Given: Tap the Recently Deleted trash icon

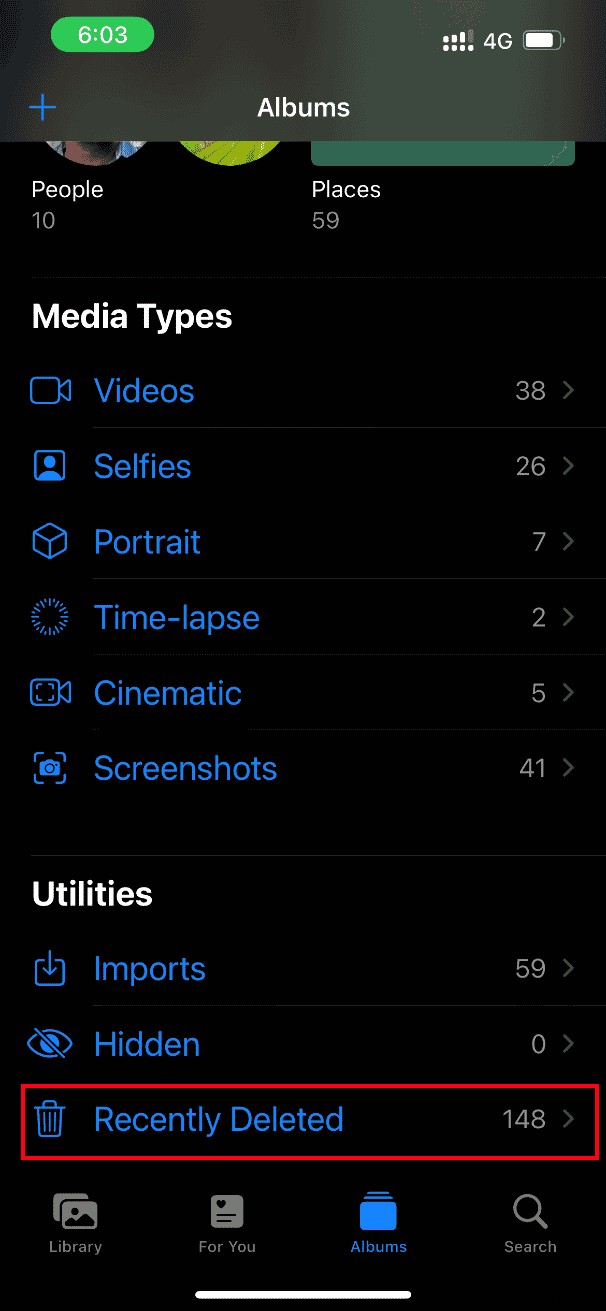Looking at the screenshot, I should click(x=50, y=1120).
